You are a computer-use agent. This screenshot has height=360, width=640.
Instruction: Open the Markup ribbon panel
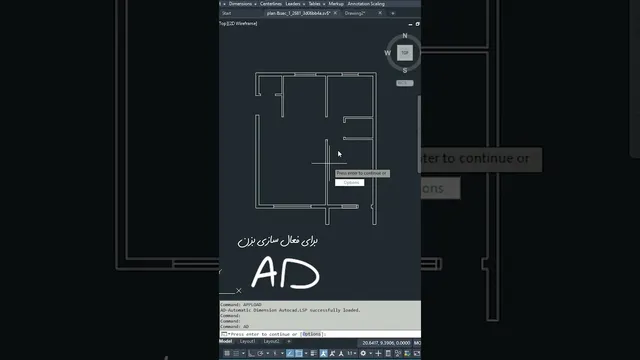pos(336,4)
